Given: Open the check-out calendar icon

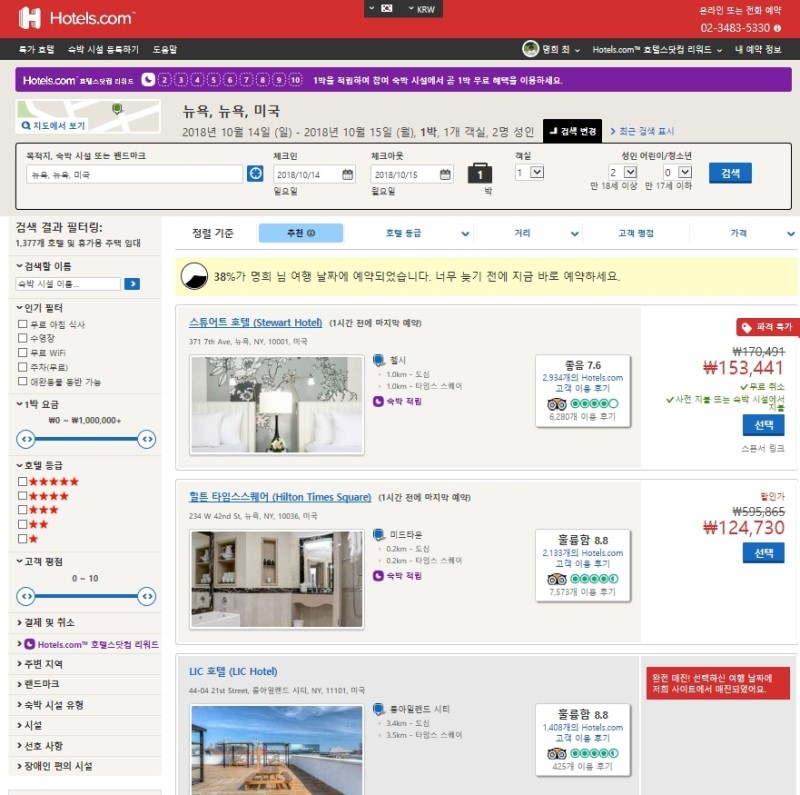Looking at the screenshot, I should tap(445, 175).
